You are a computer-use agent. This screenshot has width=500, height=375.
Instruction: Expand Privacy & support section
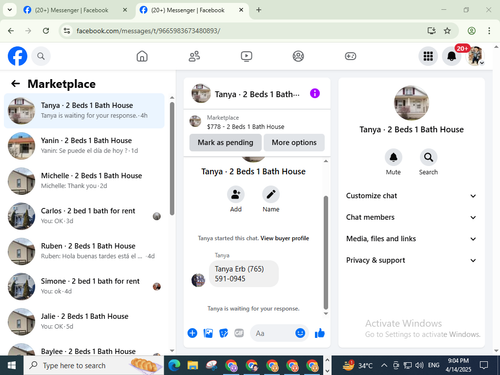pyautogui.click(x=411, y=260)
